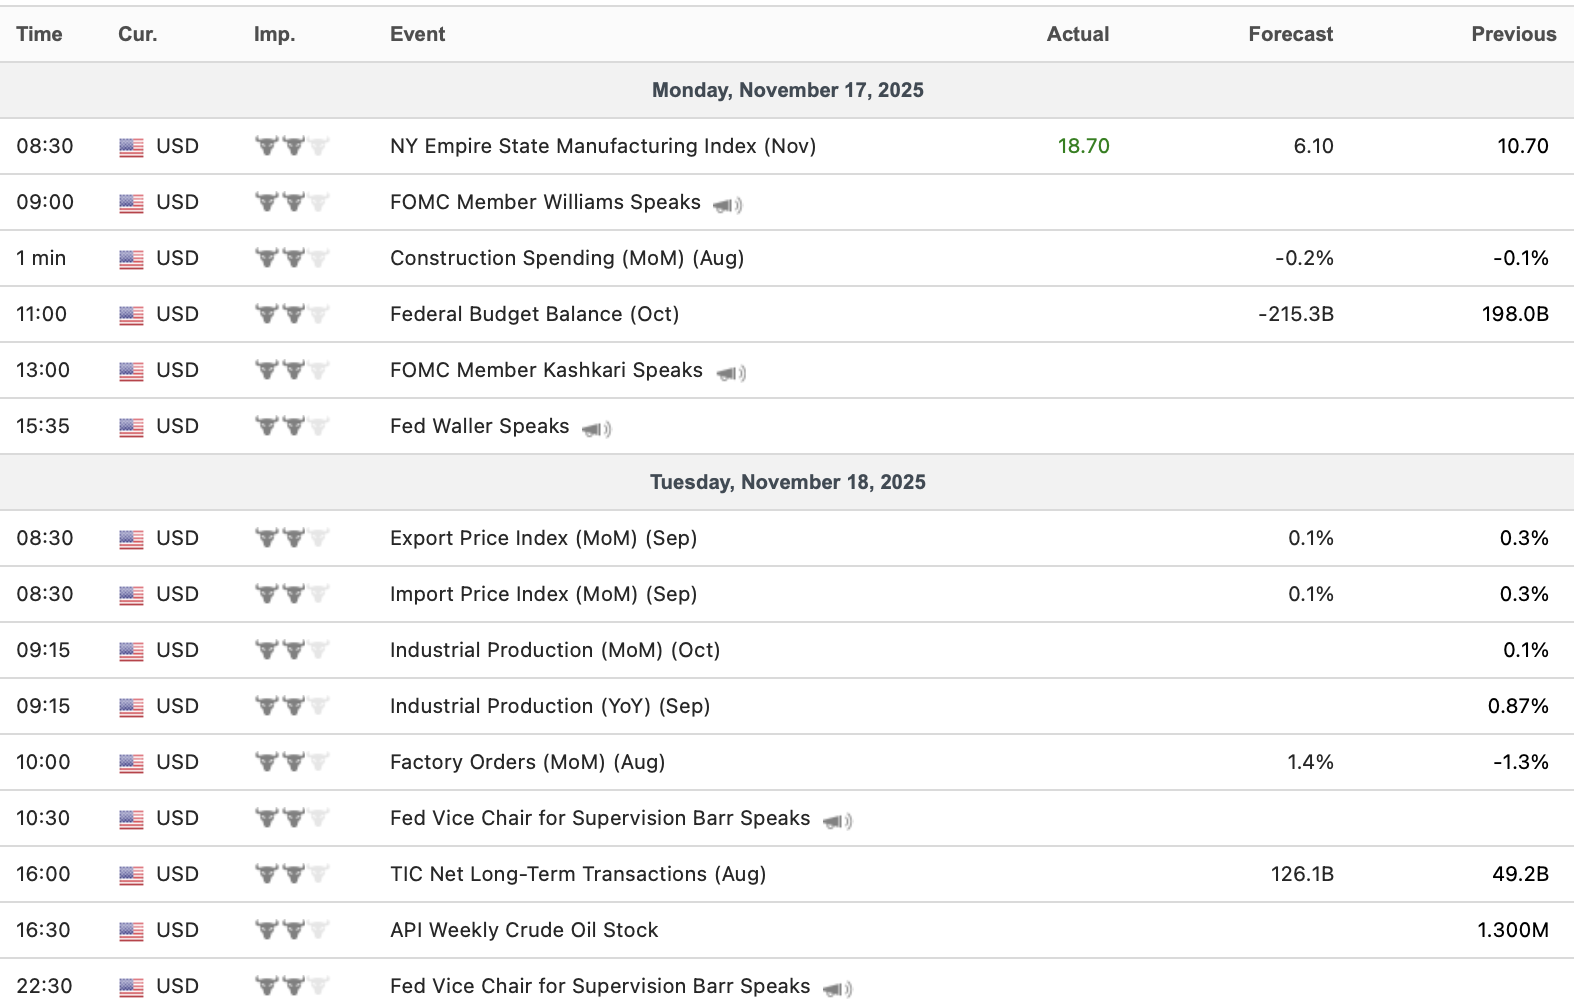Open TIC Net Long-Term Transactions event

point(578,874)
